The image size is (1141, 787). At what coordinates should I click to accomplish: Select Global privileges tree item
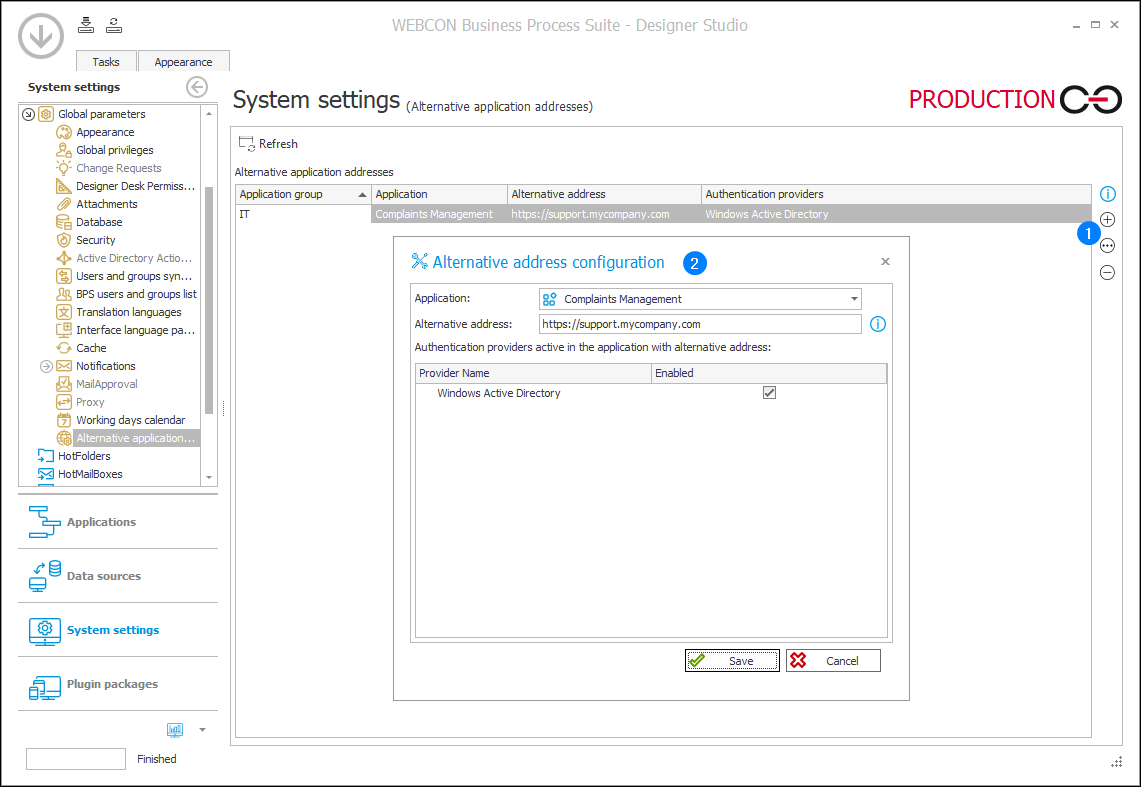click(114, 150)
